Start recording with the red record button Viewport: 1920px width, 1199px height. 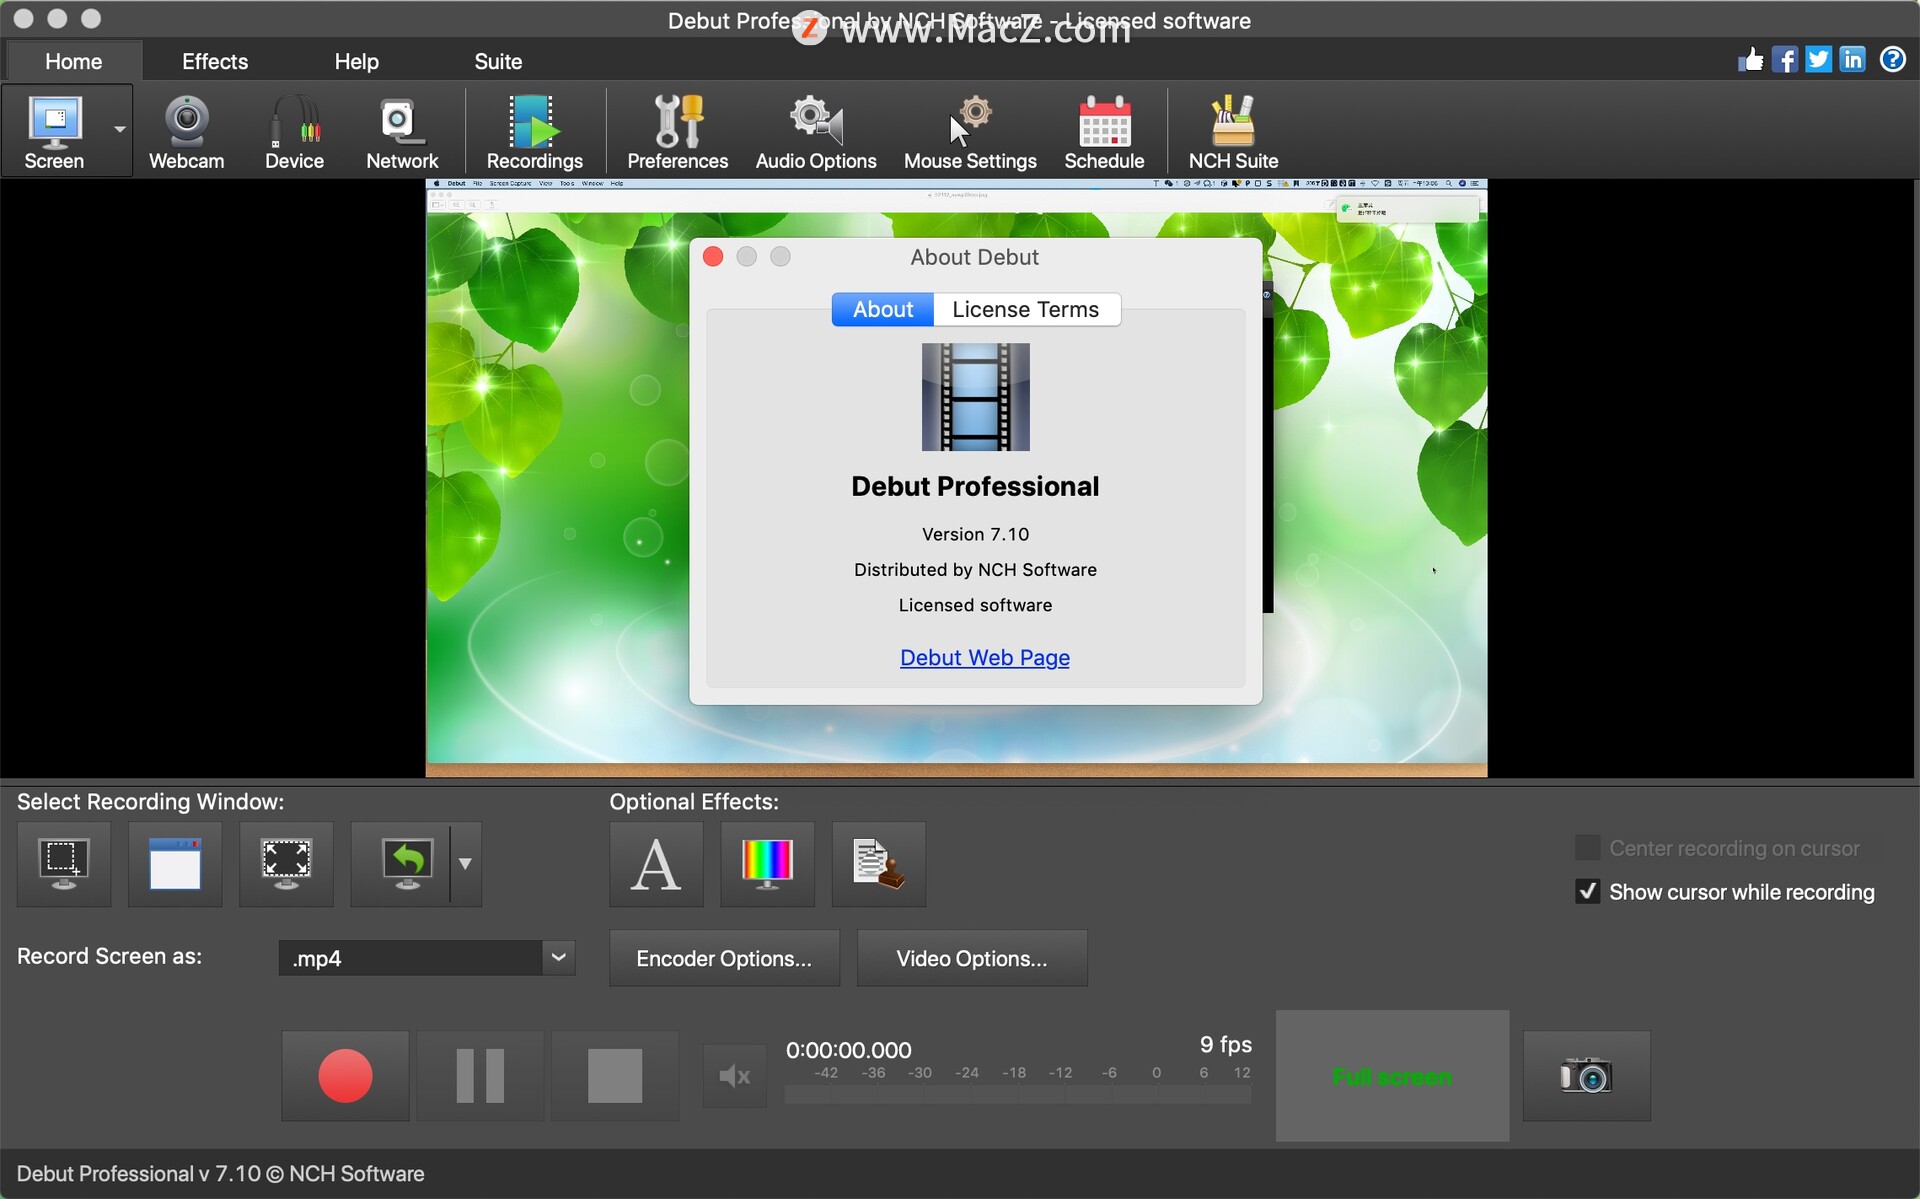click(345, 1076)
